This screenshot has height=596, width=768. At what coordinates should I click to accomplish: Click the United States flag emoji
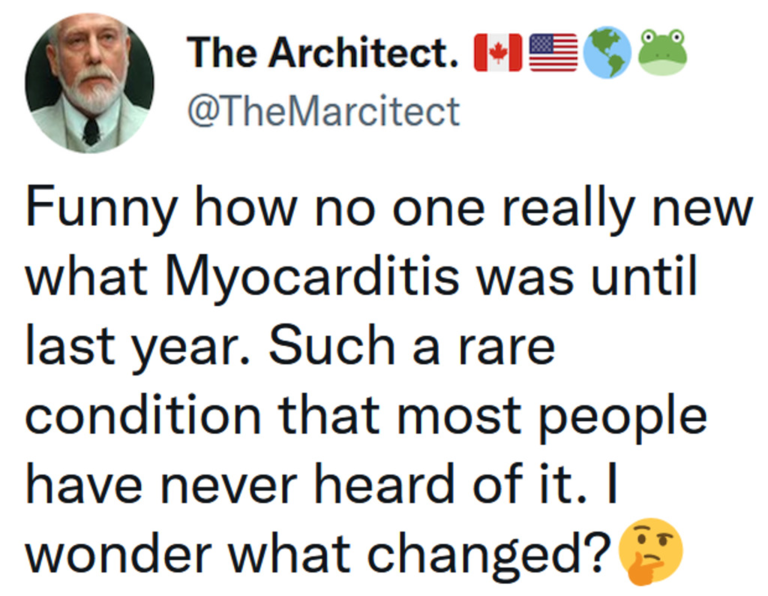(553, 52)
